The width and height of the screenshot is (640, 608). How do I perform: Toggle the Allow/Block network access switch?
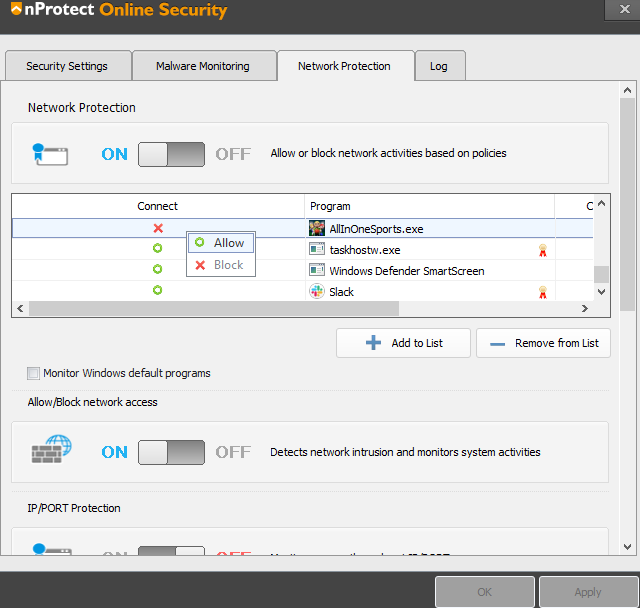[171, 452]
